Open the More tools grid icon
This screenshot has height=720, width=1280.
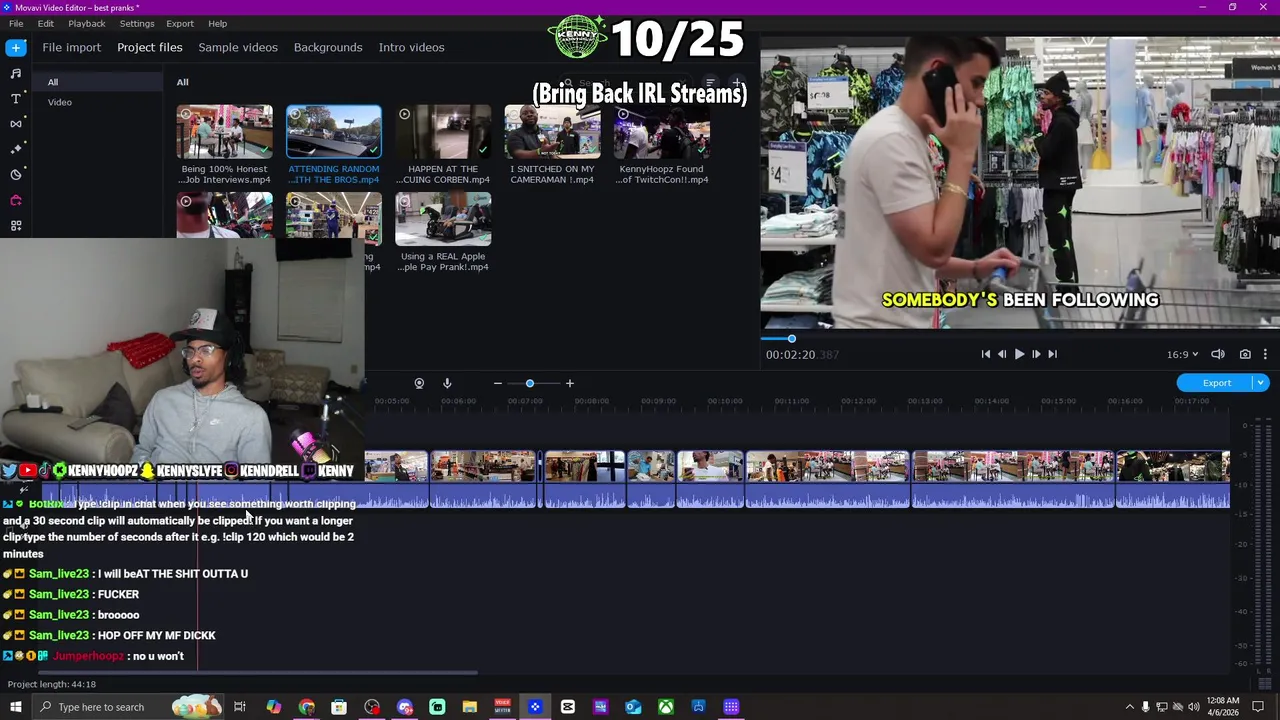click(16, 226)
